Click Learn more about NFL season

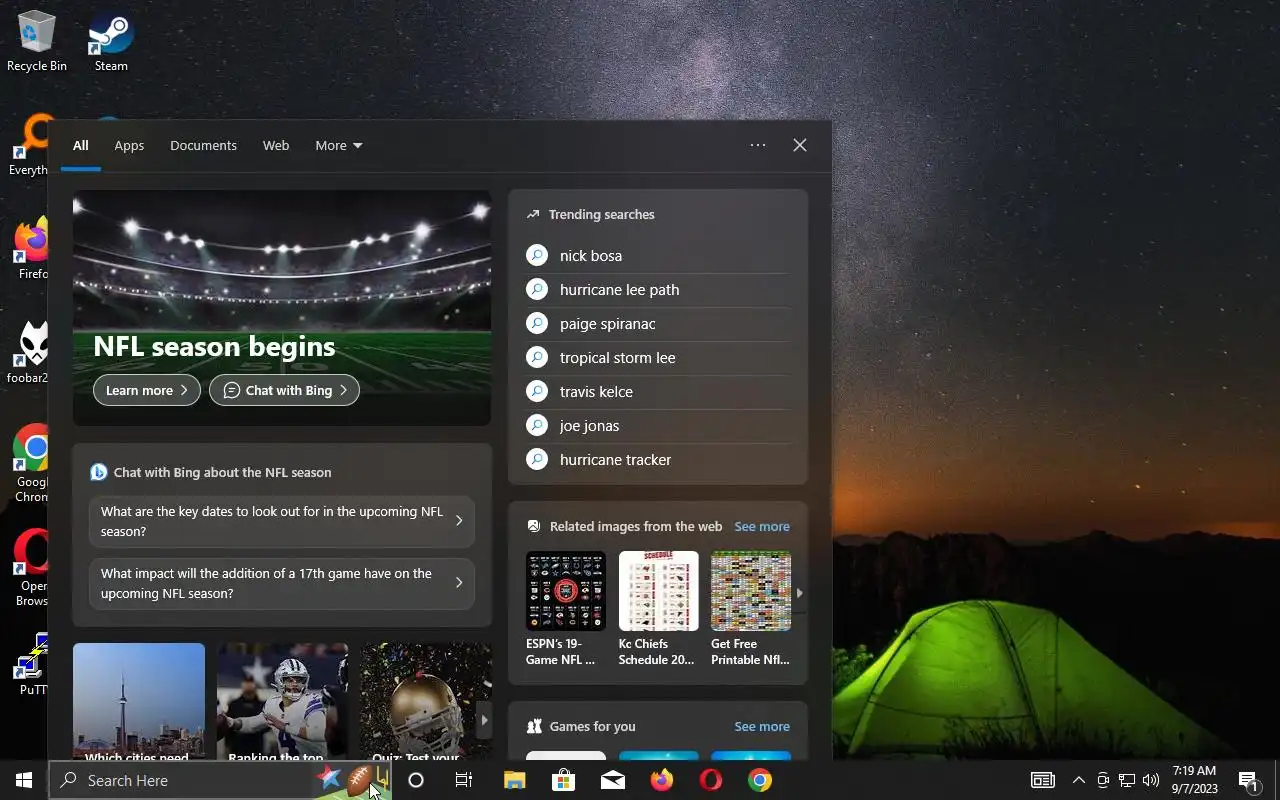[x=147, y=390]
